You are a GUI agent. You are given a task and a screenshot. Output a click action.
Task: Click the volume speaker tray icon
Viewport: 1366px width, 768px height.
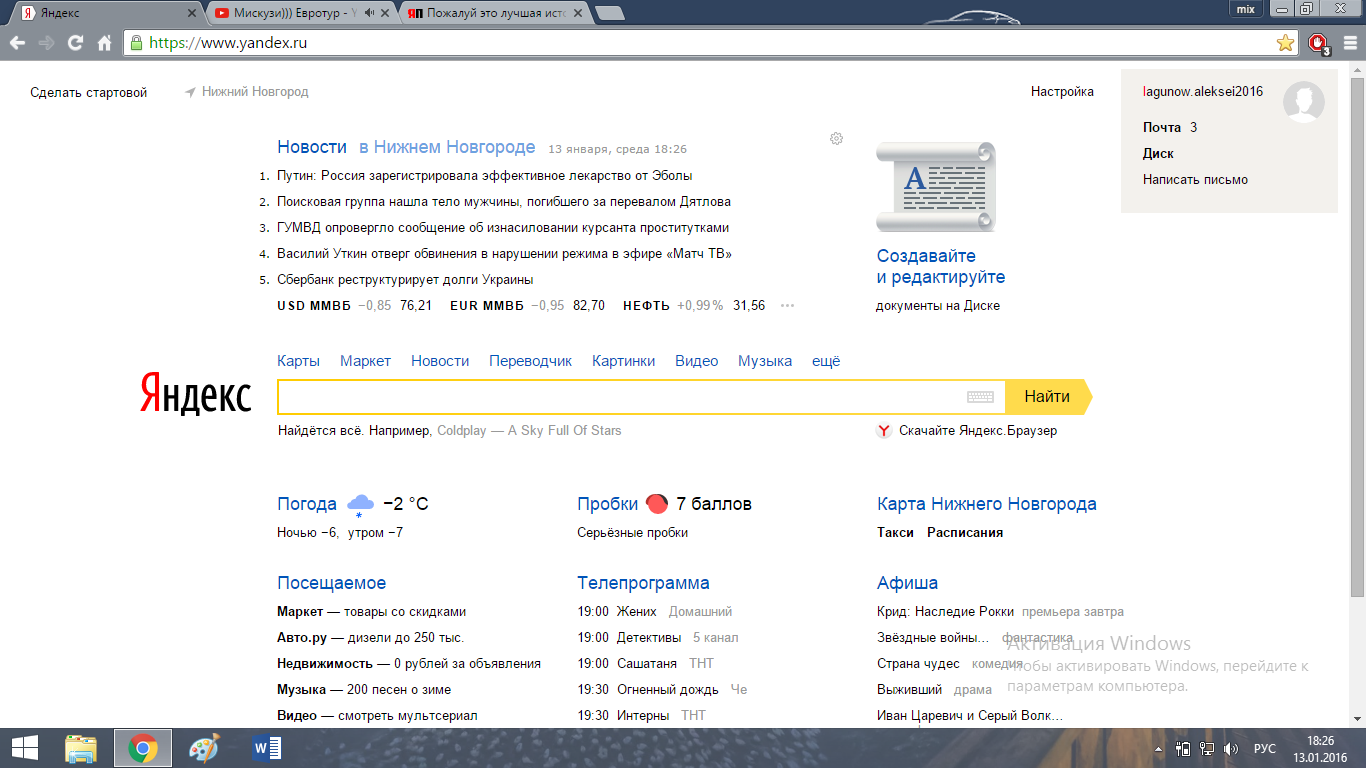(x=1230, y=748)
